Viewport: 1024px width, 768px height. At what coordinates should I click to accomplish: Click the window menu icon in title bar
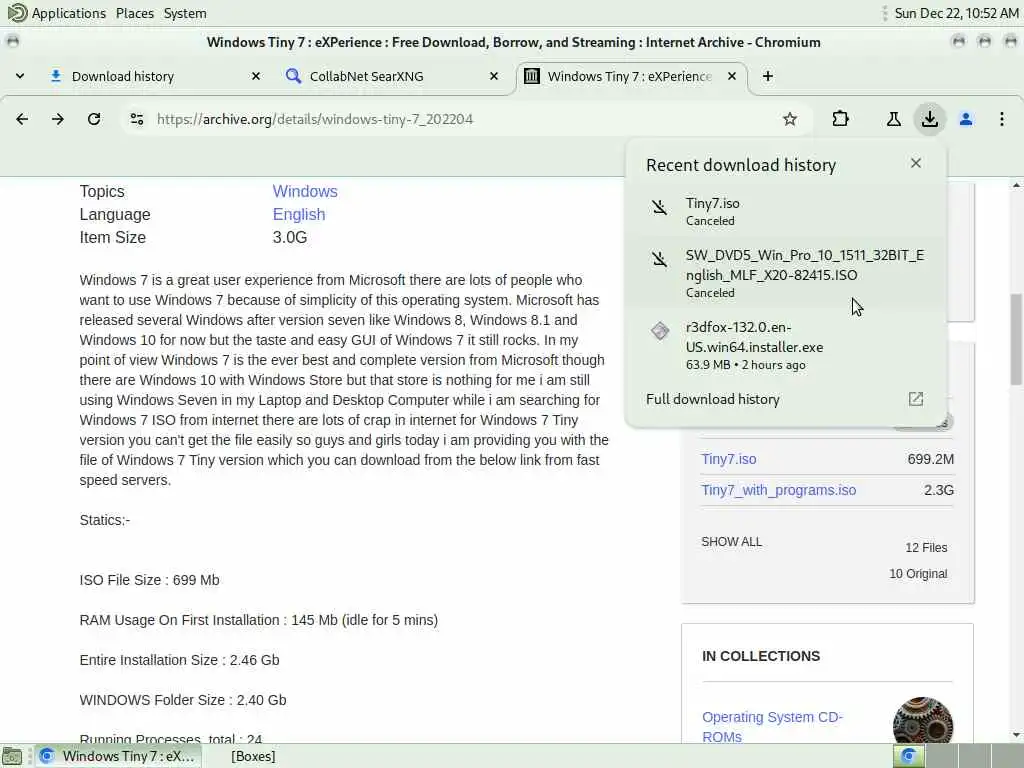[12, 41]
